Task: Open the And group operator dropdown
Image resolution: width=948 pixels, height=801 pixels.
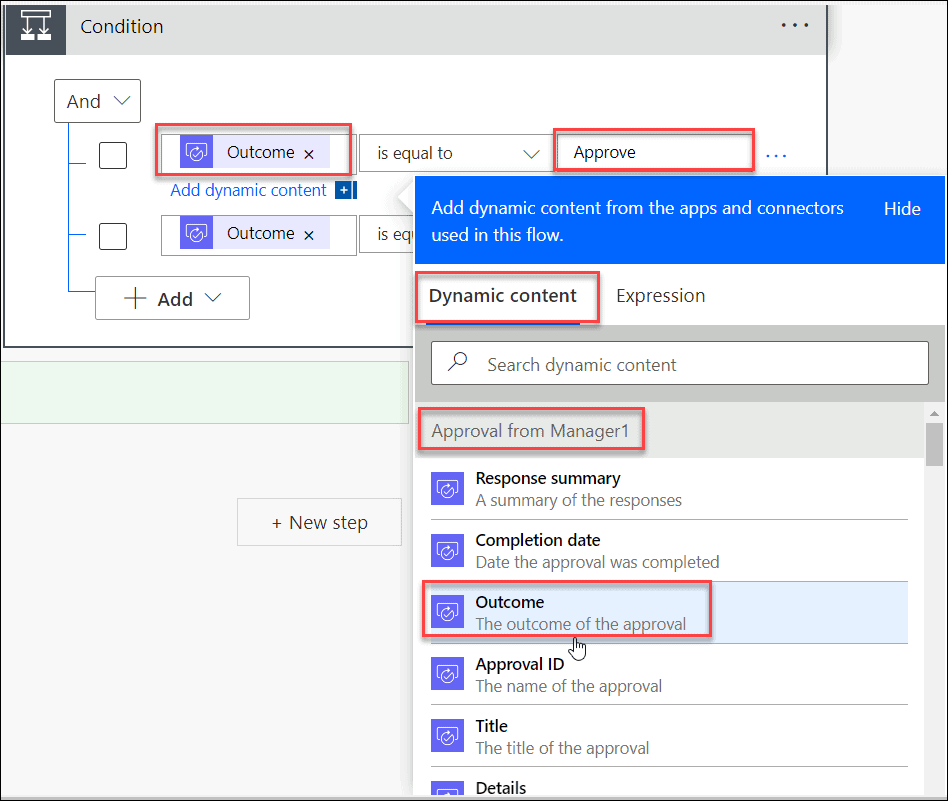Action: click(x=97, y=101)
